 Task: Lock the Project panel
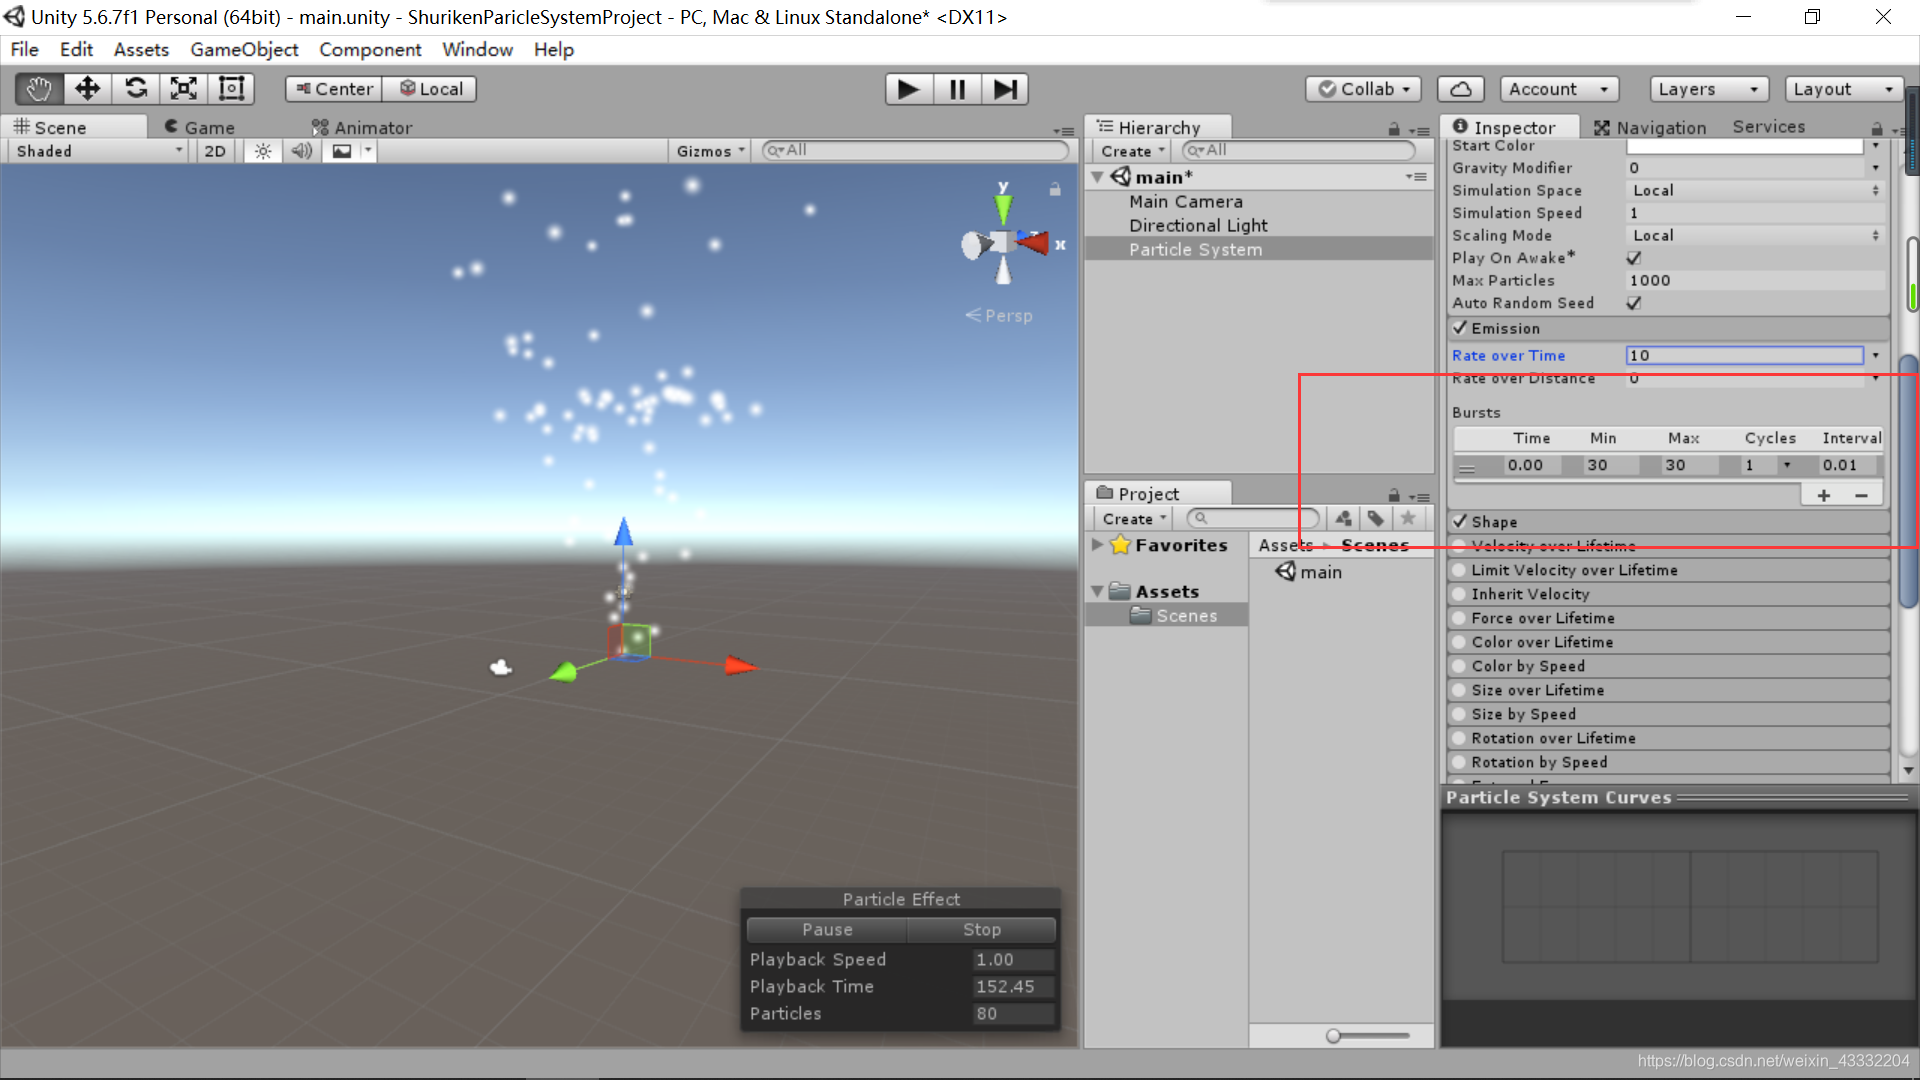(x=1394, y=495)
